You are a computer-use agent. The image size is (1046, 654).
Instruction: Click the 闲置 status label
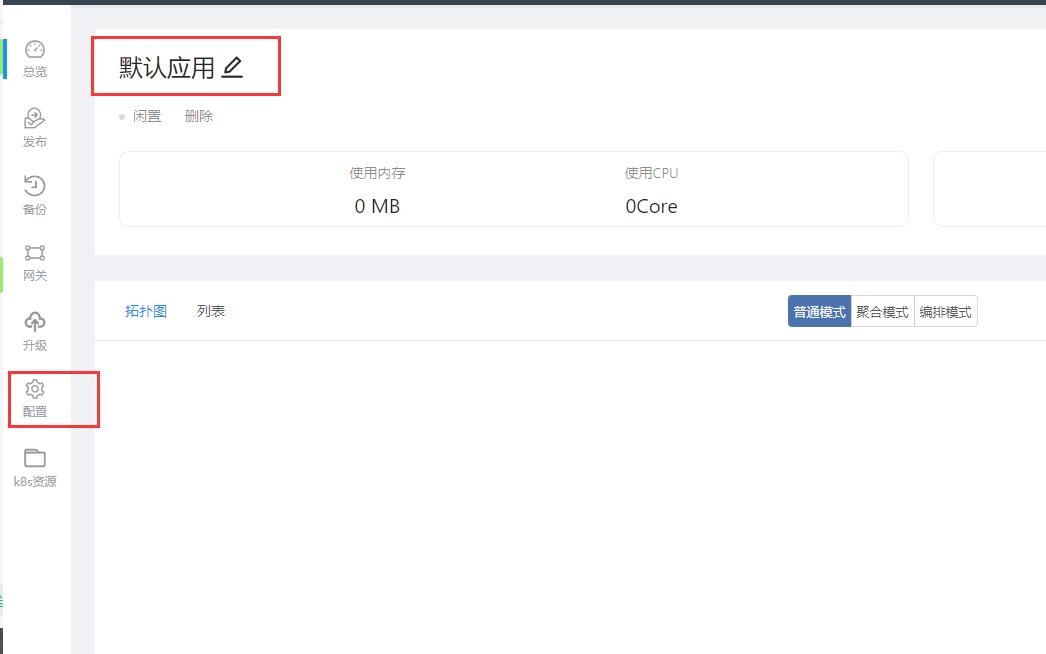pyautogui.click(x=147, y=116)
